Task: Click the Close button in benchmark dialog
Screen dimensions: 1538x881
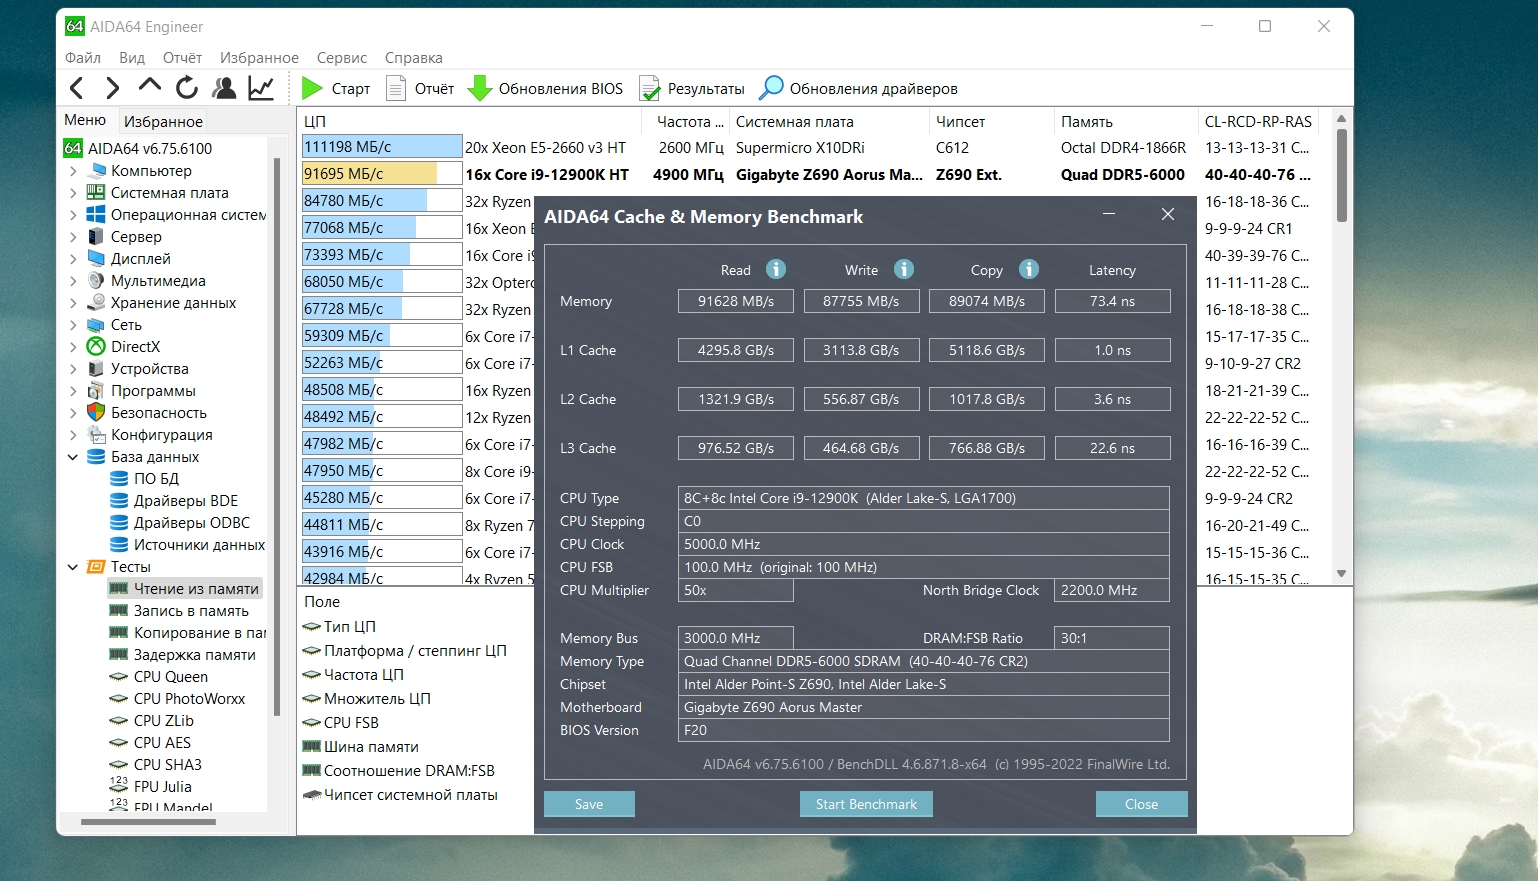Action: click(x=1141, y=804)
